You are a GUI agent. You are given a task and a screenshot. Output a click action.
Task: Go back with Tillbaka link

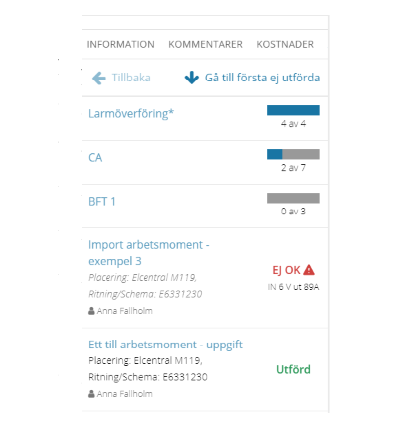pyautogui.click(x=131, y=78)
